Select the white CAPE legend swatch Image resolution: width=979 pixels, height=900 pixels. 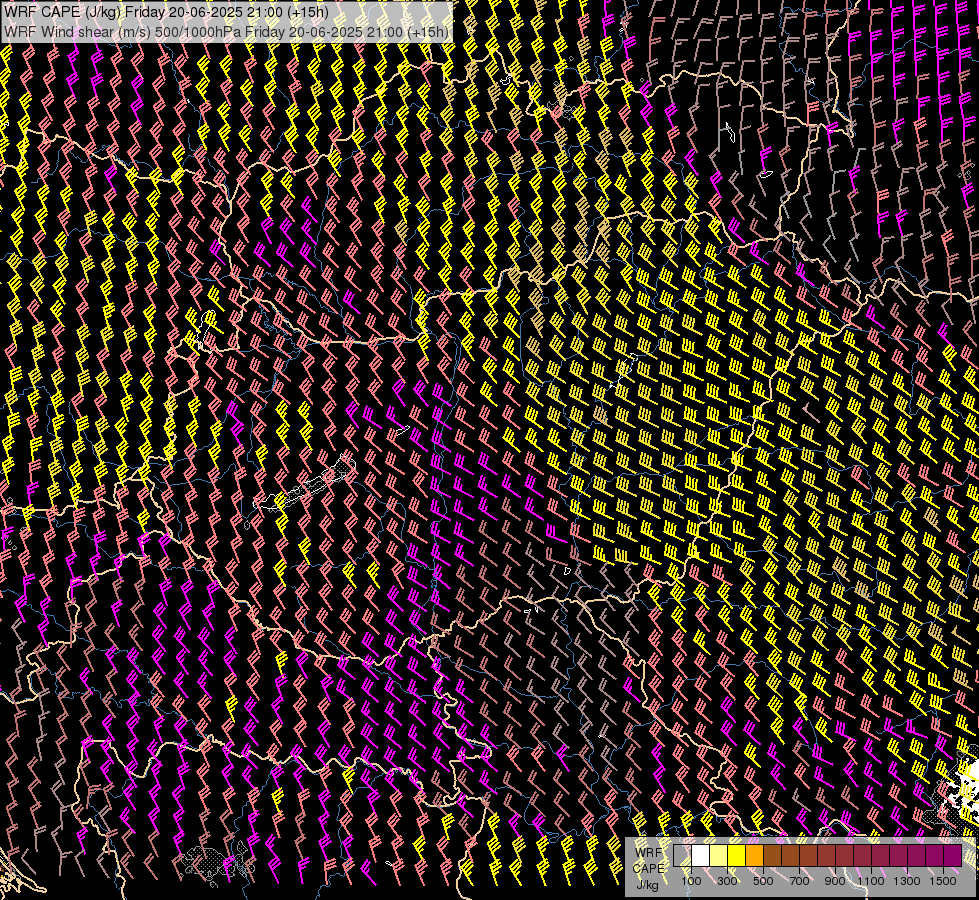point(701,856)
